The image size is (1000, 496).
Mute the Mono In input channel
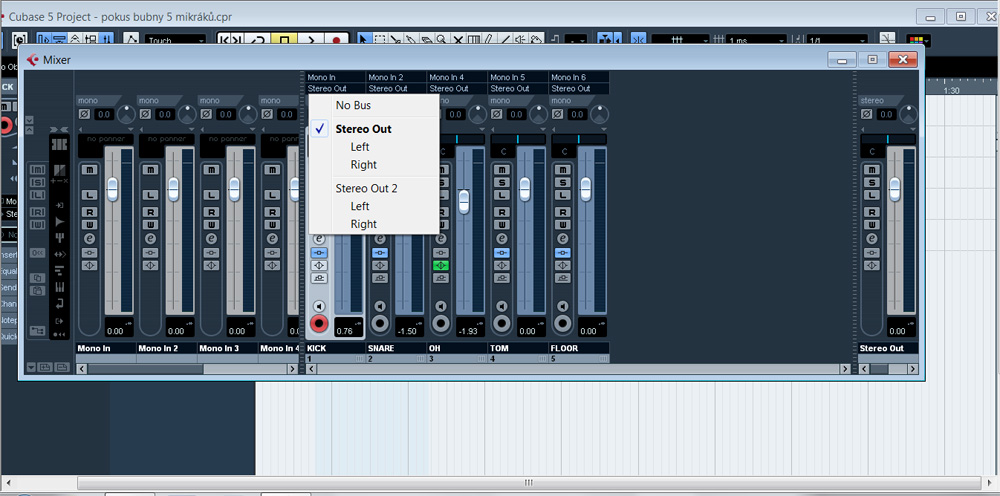tap(89, 169)
